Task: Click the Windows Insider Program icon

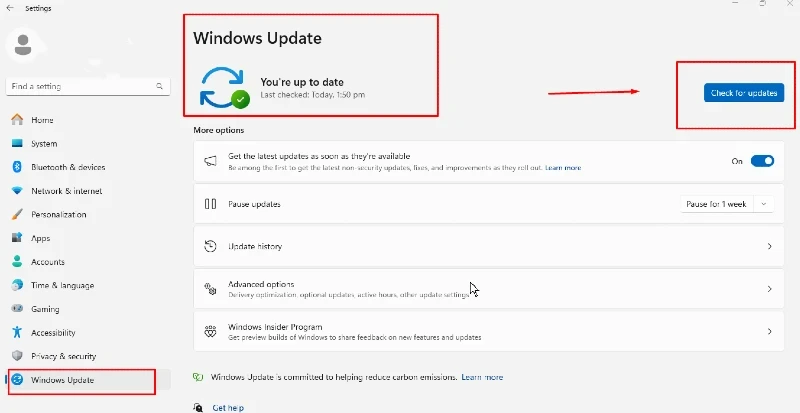Action: click(x=210, y=331)
